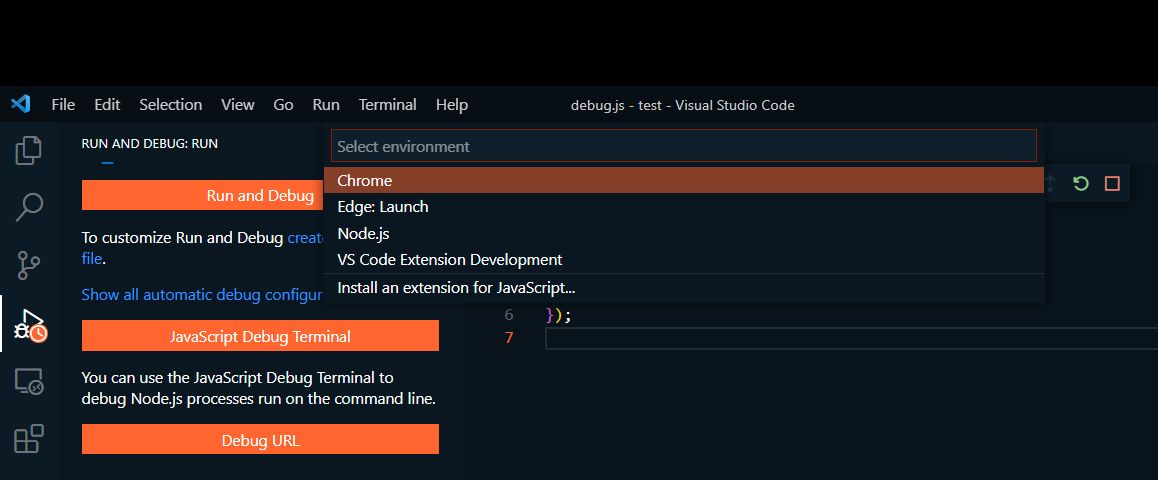Open the Source Control view

pyautogui.click(x=29, y=265)
